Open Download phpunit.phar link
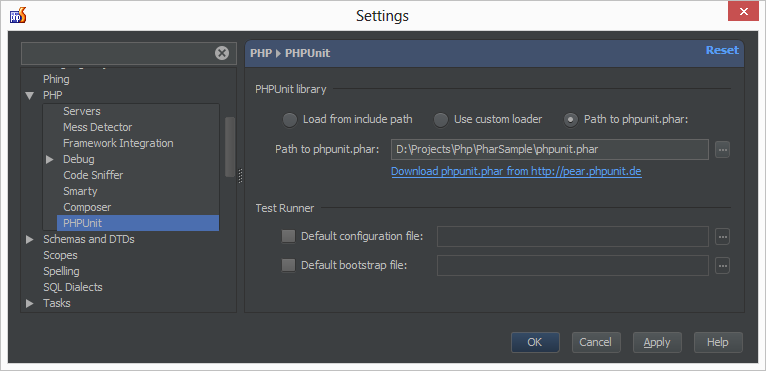Screen dimensions: 766x371 [x=516, y=172]
